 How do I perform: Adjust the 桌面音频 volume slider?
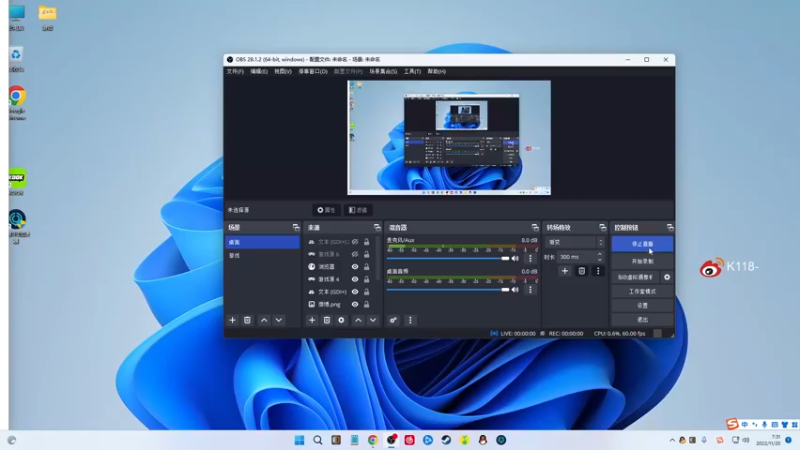tap(448, 289)
